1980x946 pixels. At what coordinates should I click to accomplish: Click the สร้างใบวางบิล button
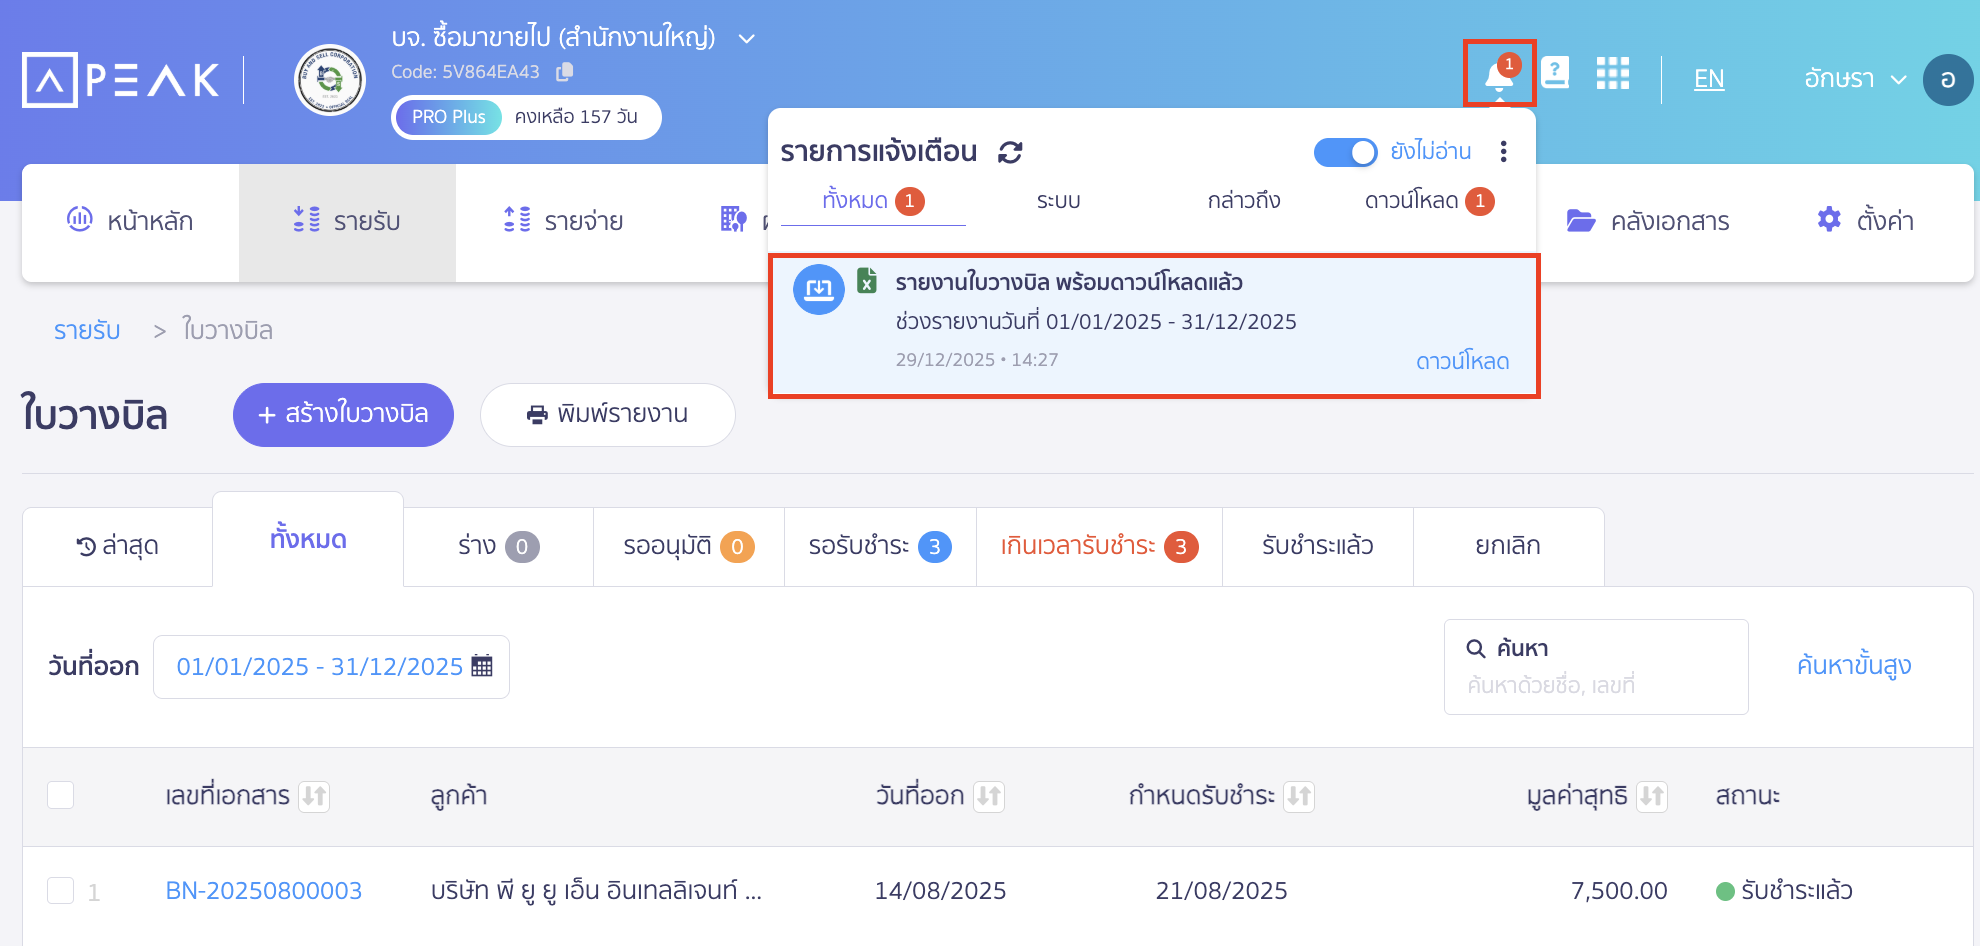343,415
